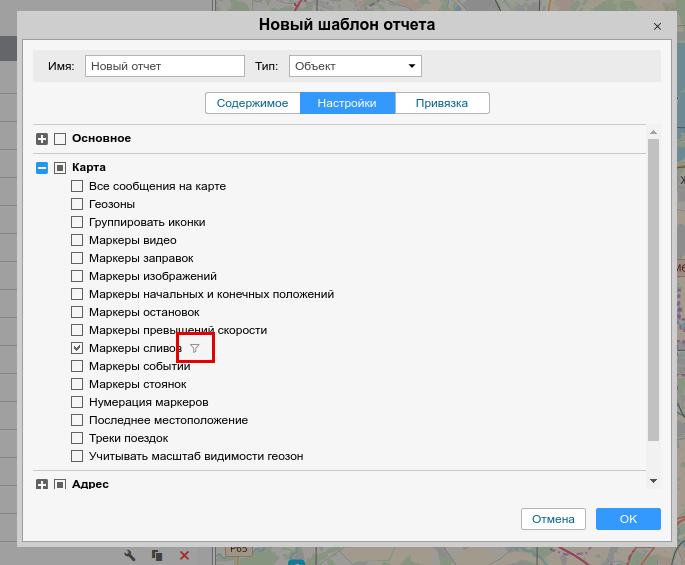This screenshot has width=685, height=565.
Task: Expand the Адрес section
Action: tap(42, 485)
